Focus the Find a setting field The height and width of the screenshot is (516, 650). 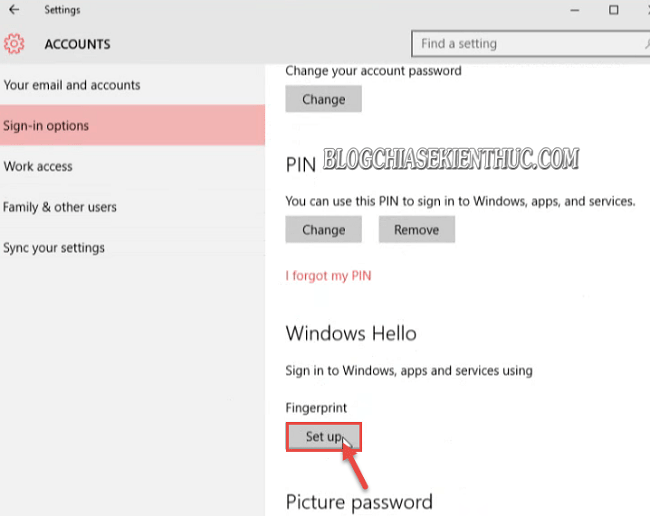click(x=531, y=44)
